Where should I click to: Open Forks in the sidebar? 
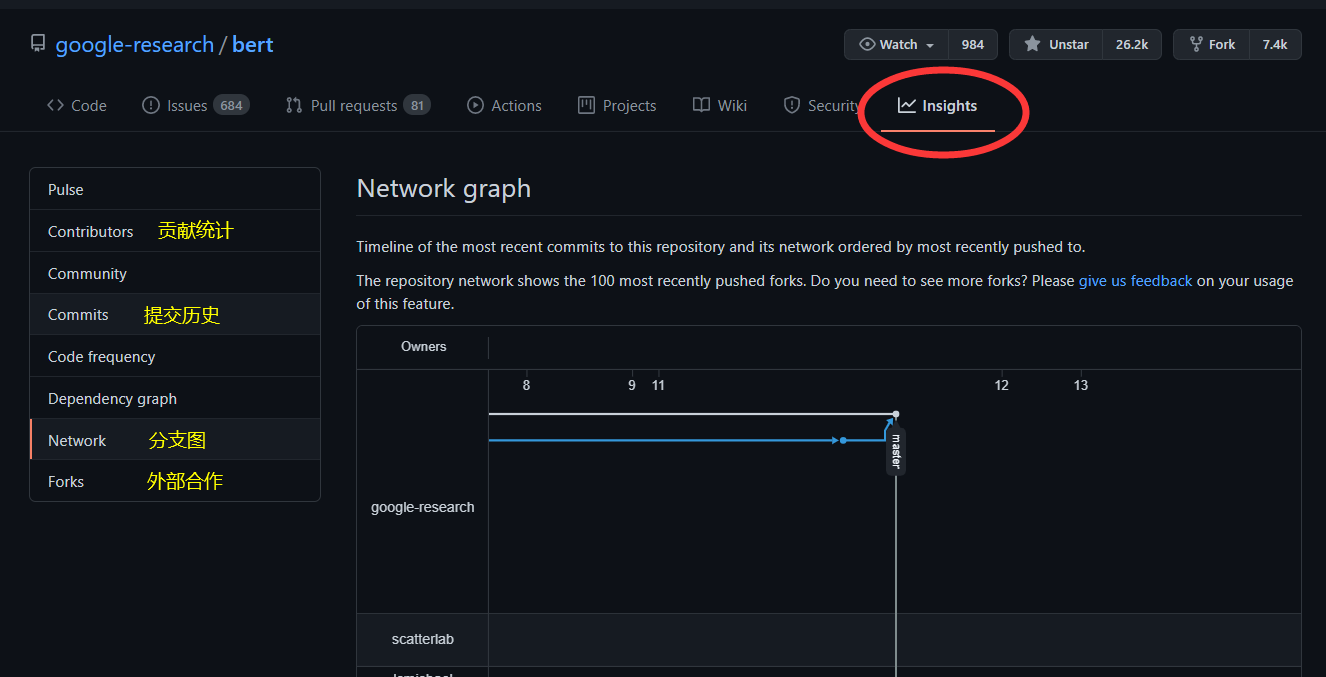175,481
